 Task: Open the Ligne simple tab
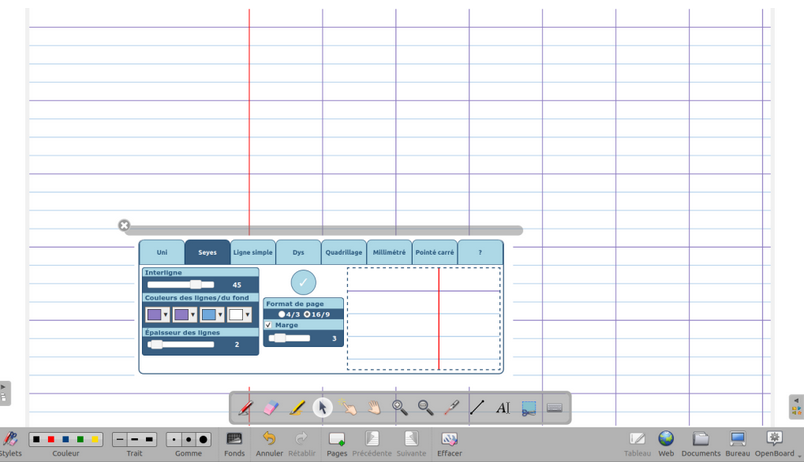tap(253, 252)
